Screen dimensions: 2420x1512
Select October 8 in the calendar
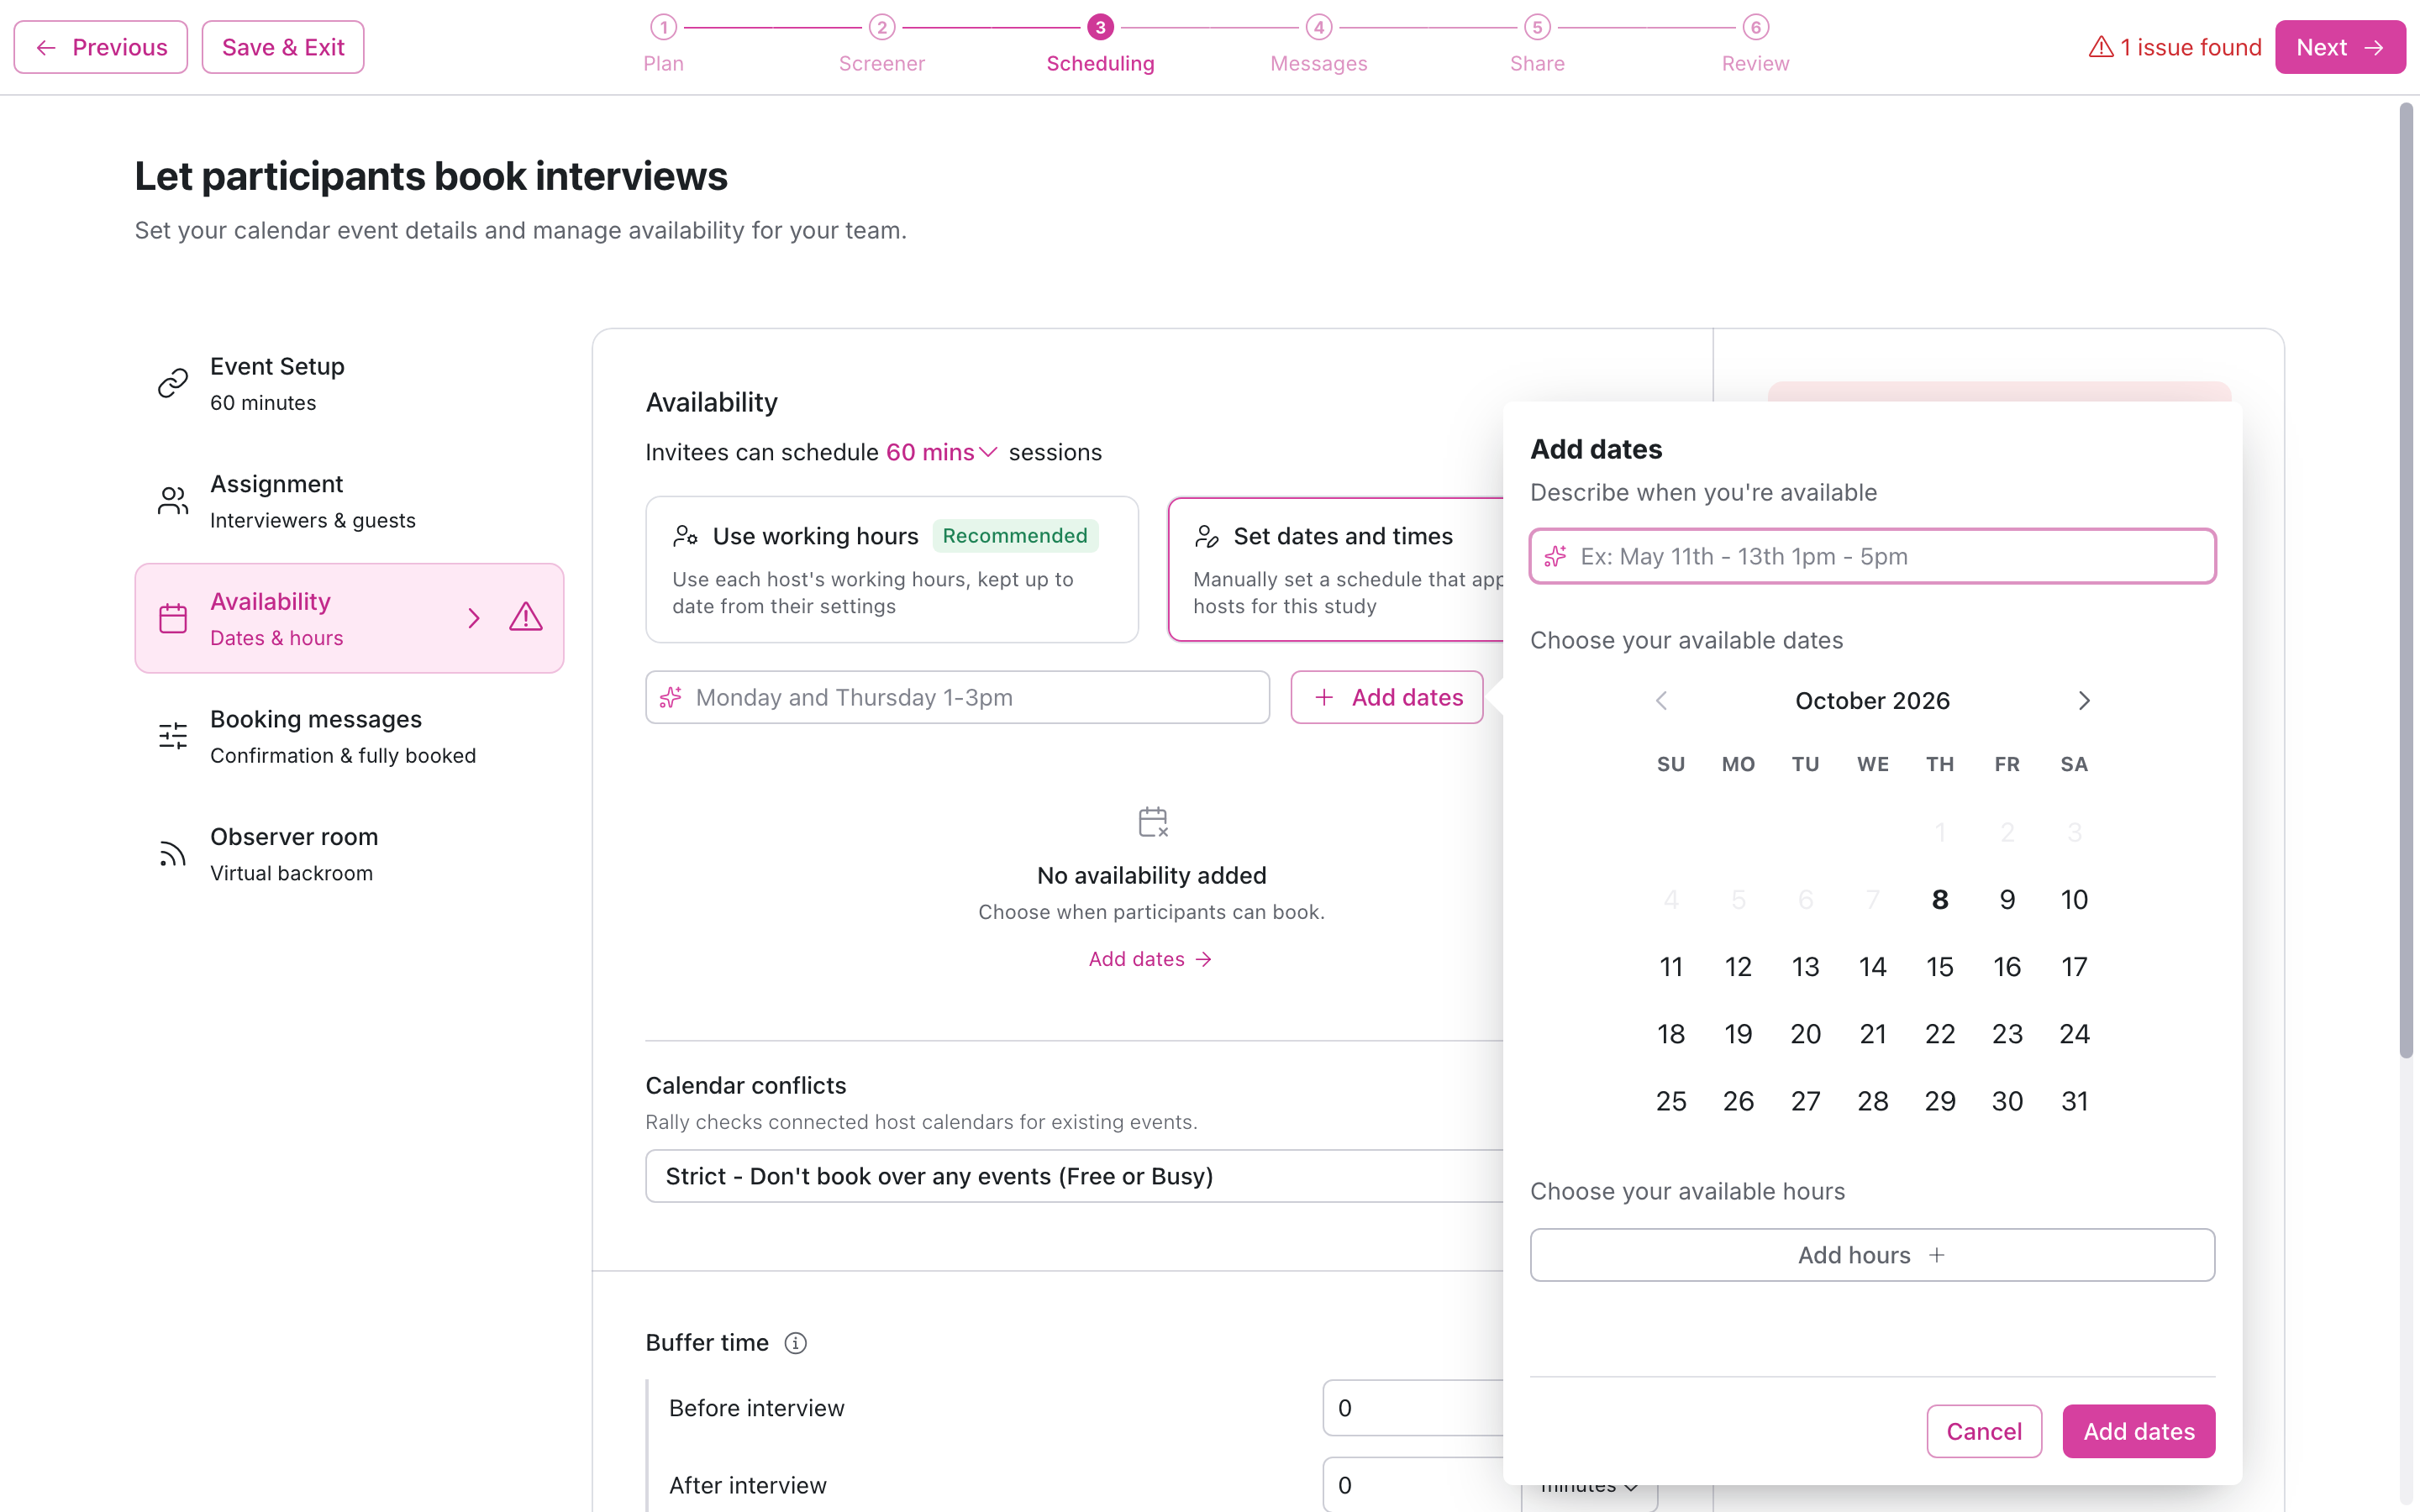(x=1940, y=899)
